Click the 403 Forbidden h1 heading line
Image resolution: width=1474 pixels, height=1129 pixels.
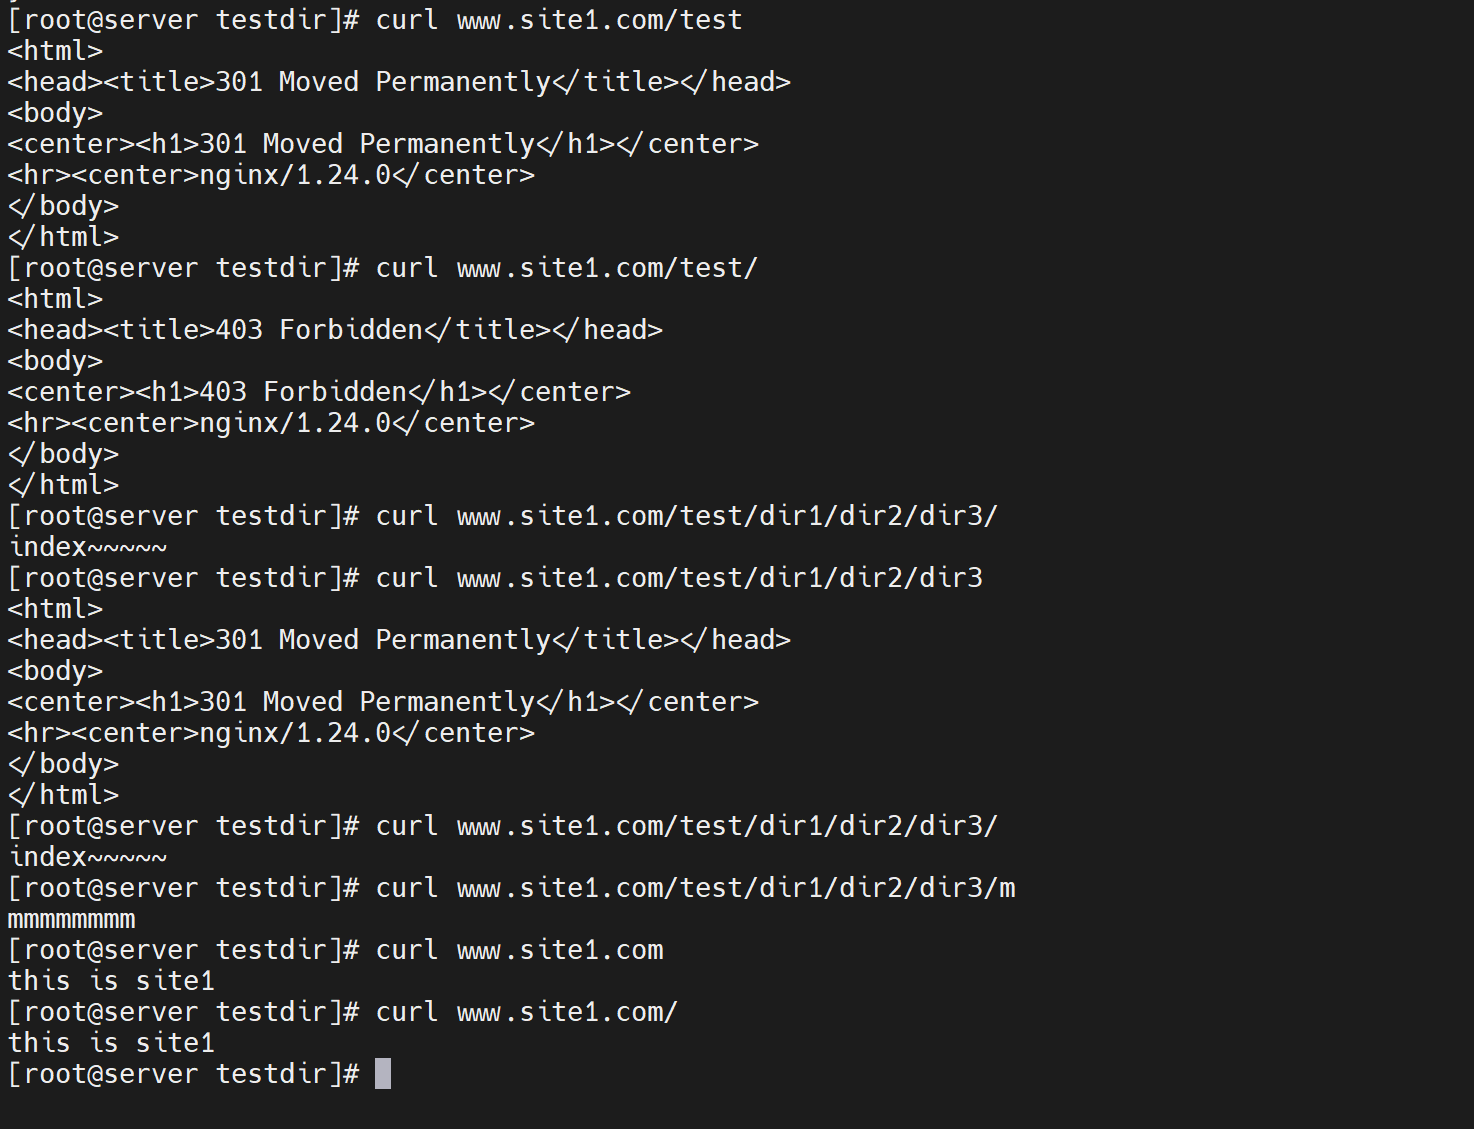tap(319, 392)
